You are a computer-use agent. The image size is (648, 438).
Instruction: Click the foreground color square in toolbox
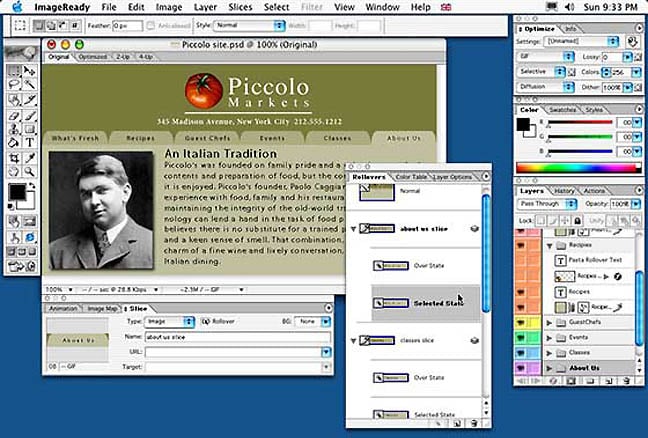point(17,192)
